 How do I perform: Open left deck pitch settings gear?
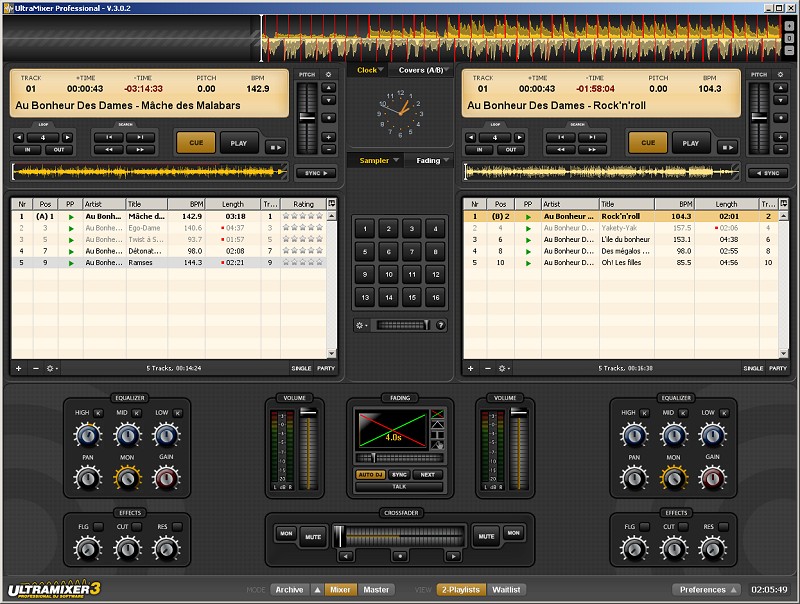point(328,74)
